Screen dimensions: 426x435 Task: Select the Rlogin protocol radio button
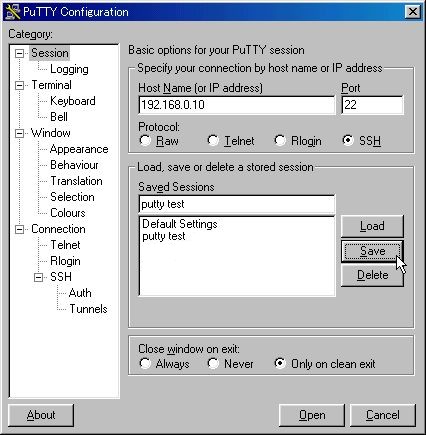pos(280,140)
